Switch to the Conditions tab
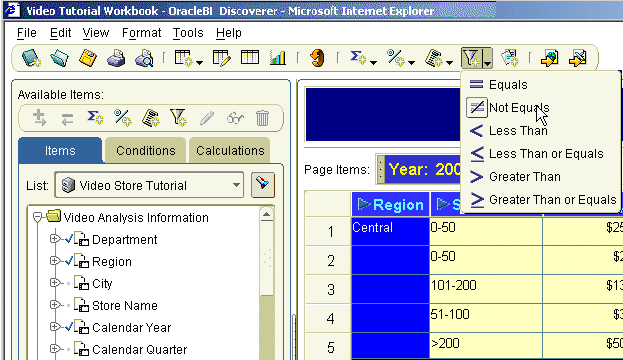Screen dimensions: 623x360 tap(145, 151)
